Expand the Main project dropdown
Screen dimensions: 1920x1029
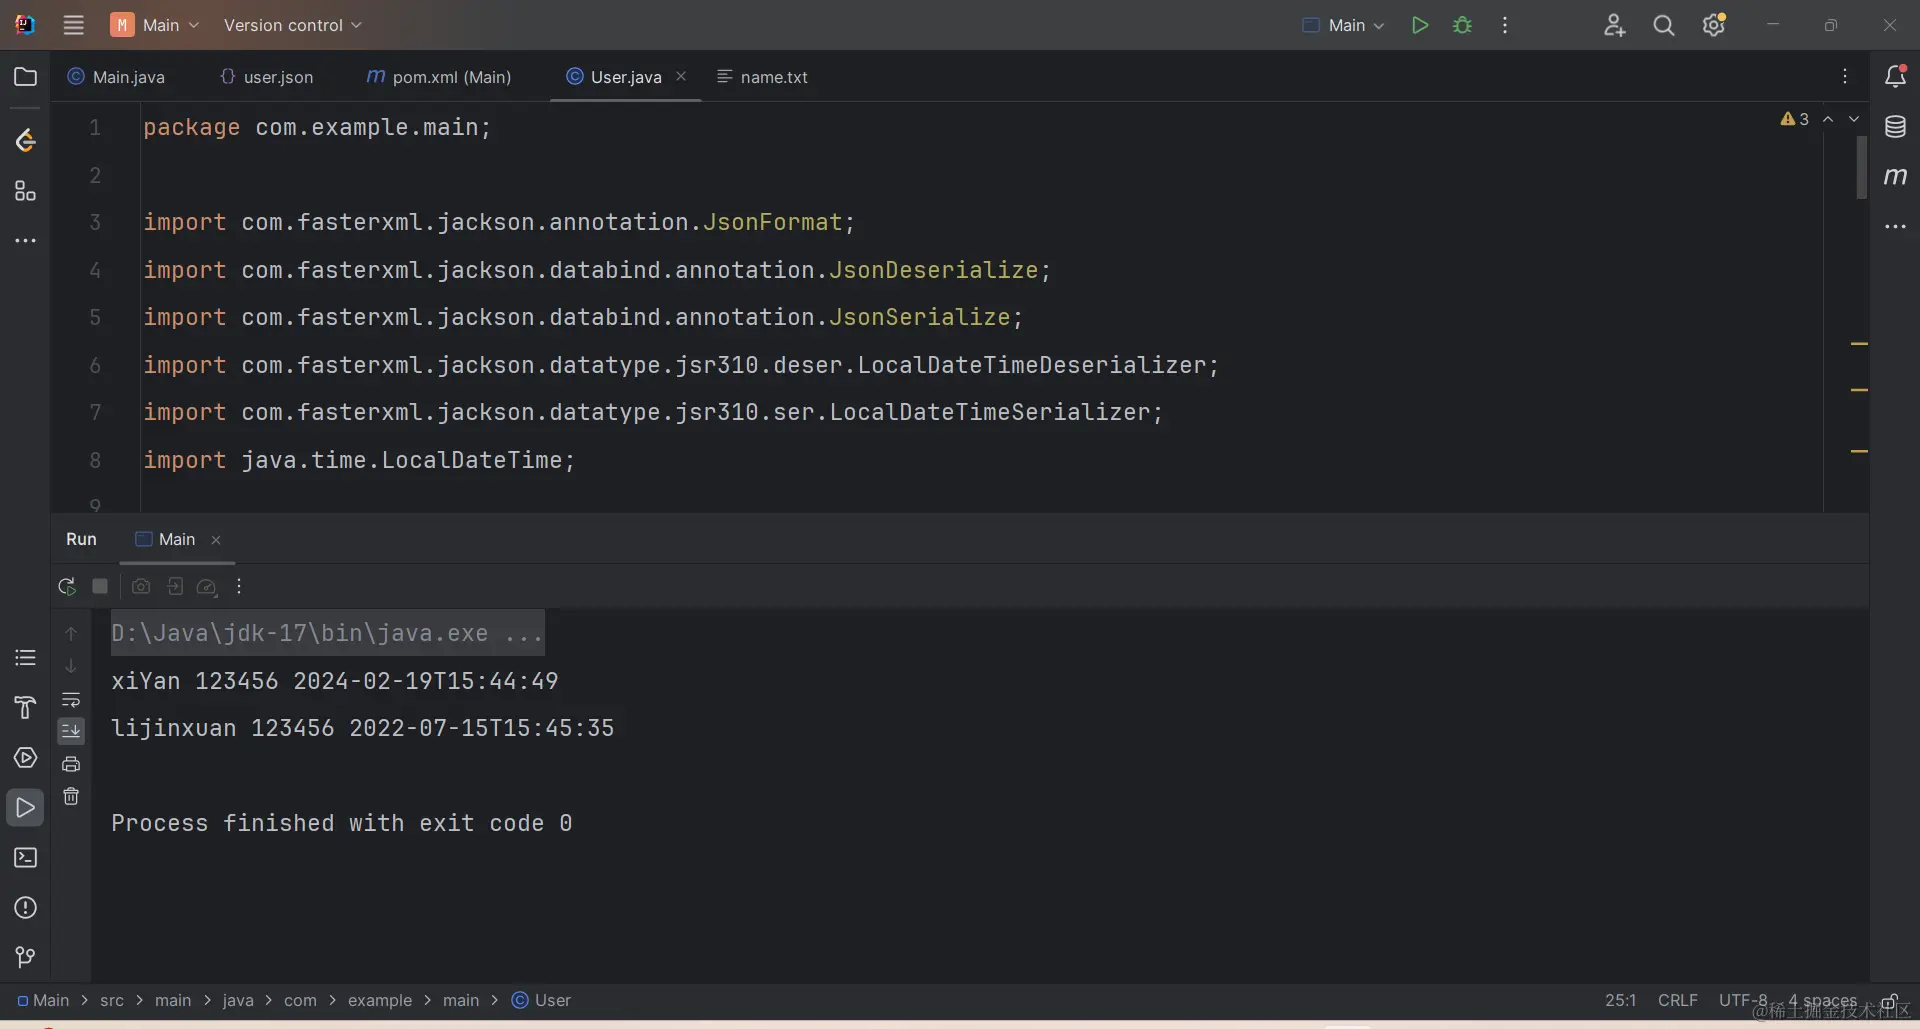click(156, 25)
